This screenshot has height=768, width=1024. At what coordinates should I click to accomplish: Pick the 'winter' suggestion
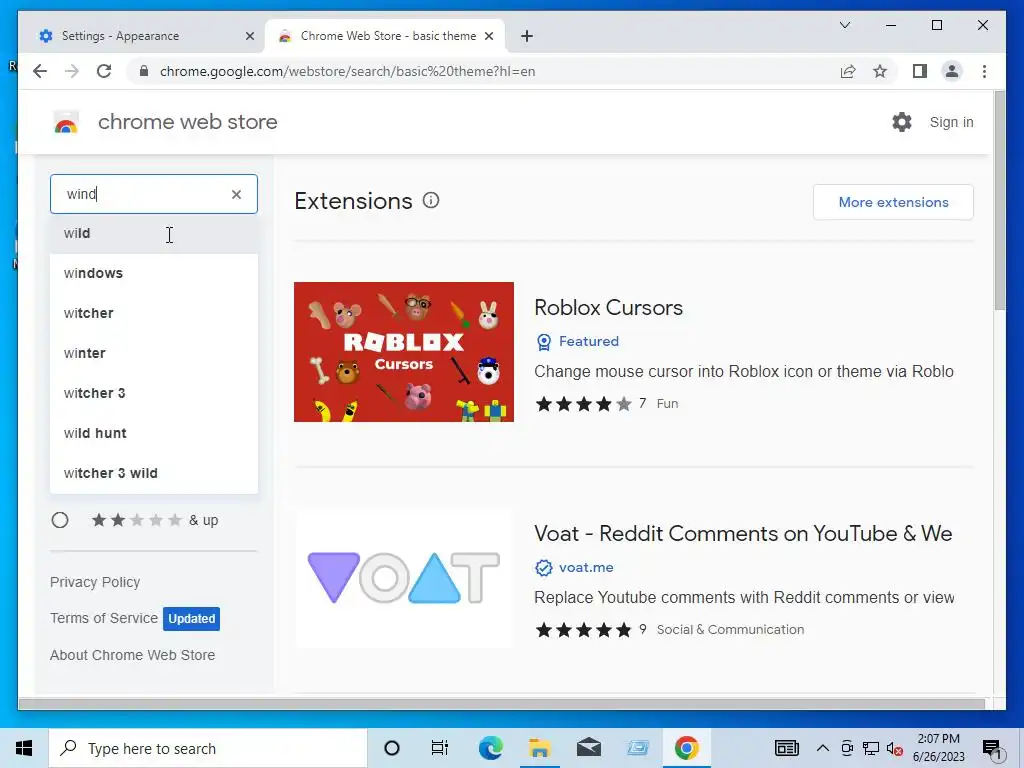(x=154, y=353)
